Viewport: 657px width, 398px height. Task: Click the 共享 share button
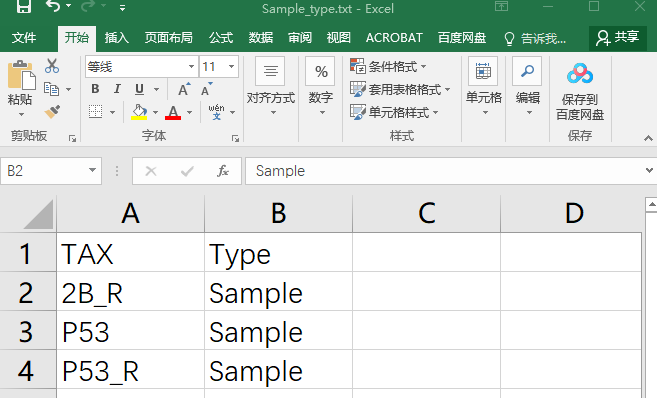(x=618, y=38)
